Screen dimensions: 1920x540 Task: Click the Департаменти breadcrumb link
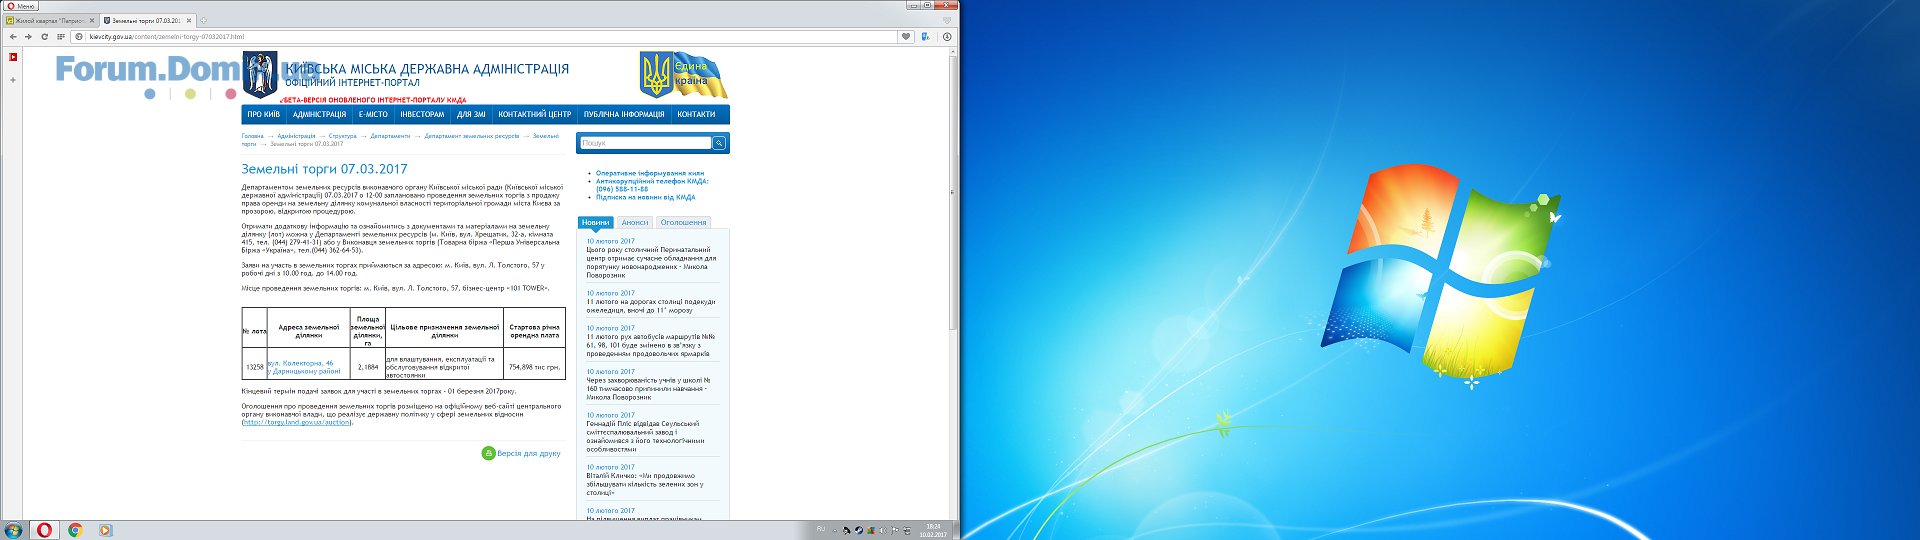(390, 136)
